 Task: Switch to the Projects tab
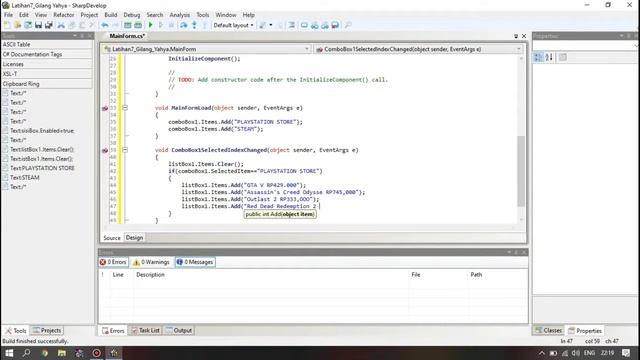click(x=47, y=330)
